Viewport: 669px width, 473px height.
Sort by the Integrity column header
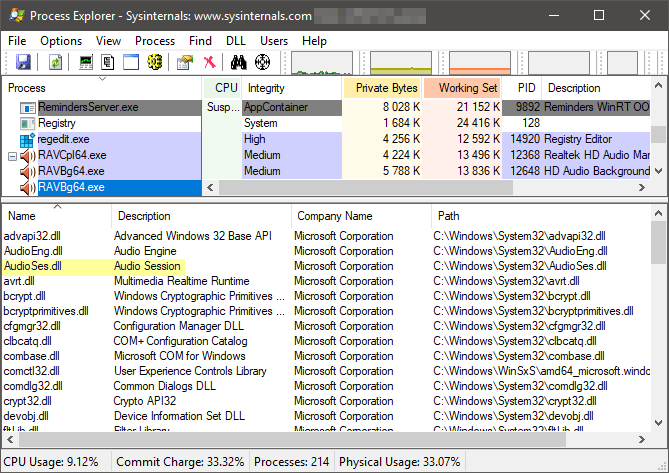(x=292, y=88)
